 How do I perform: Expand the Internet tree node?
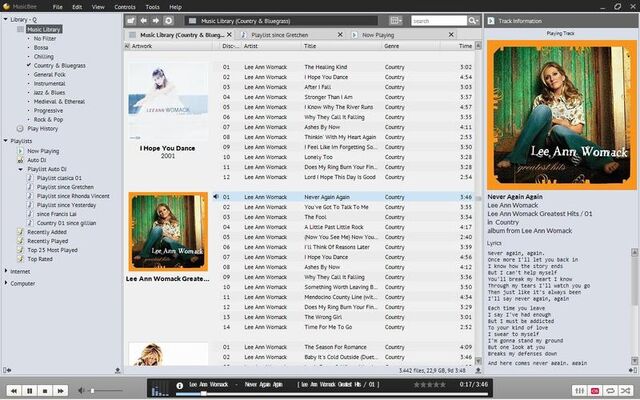(x=5, y=271)
